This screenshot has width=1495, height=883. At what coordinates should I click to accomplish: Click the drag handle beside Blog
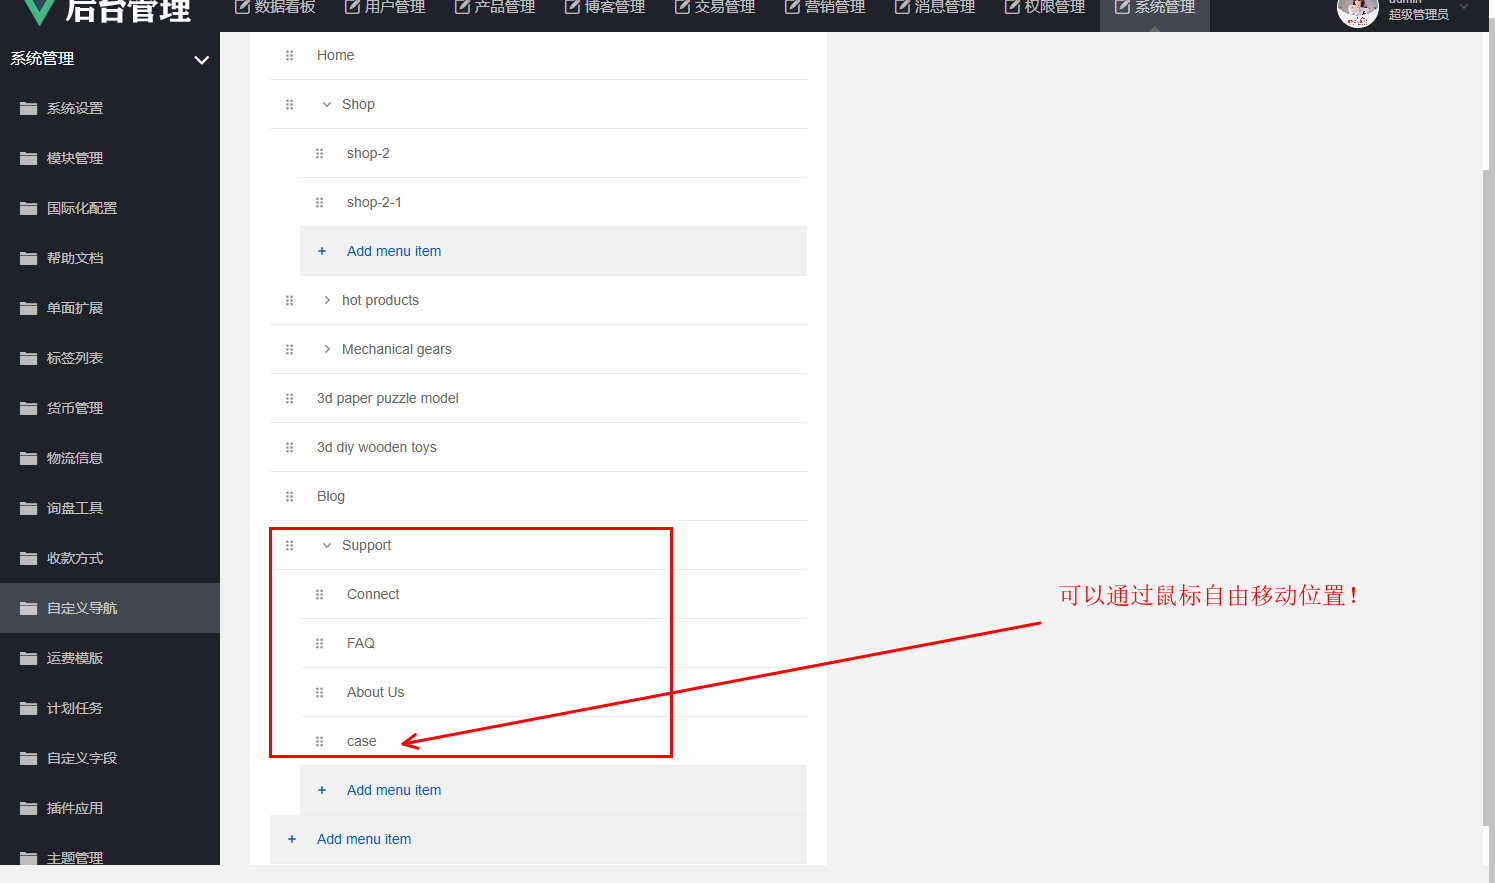tap(289, 497)
